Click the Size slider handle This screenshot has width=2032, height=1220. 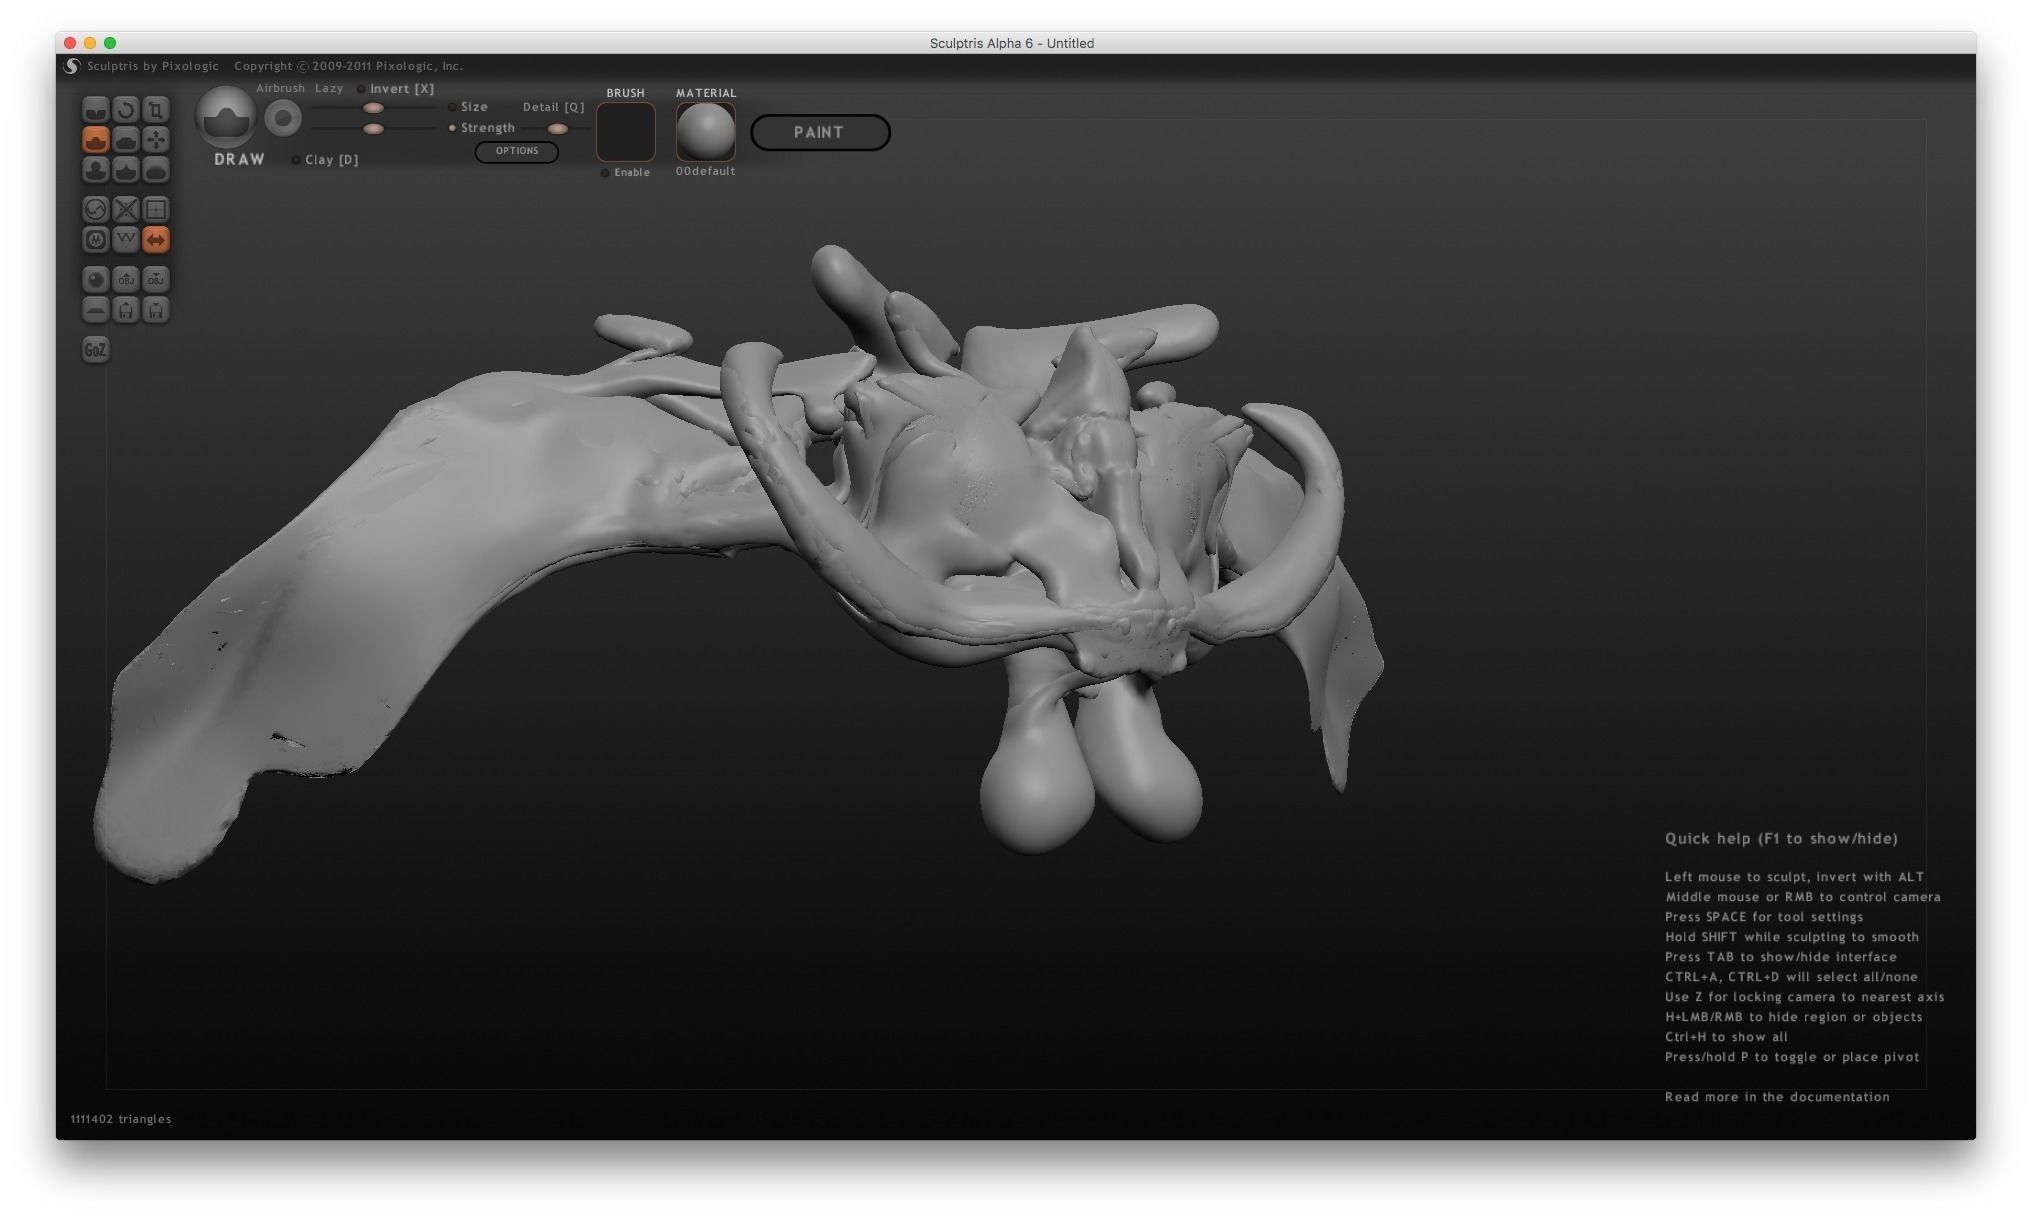373,107
